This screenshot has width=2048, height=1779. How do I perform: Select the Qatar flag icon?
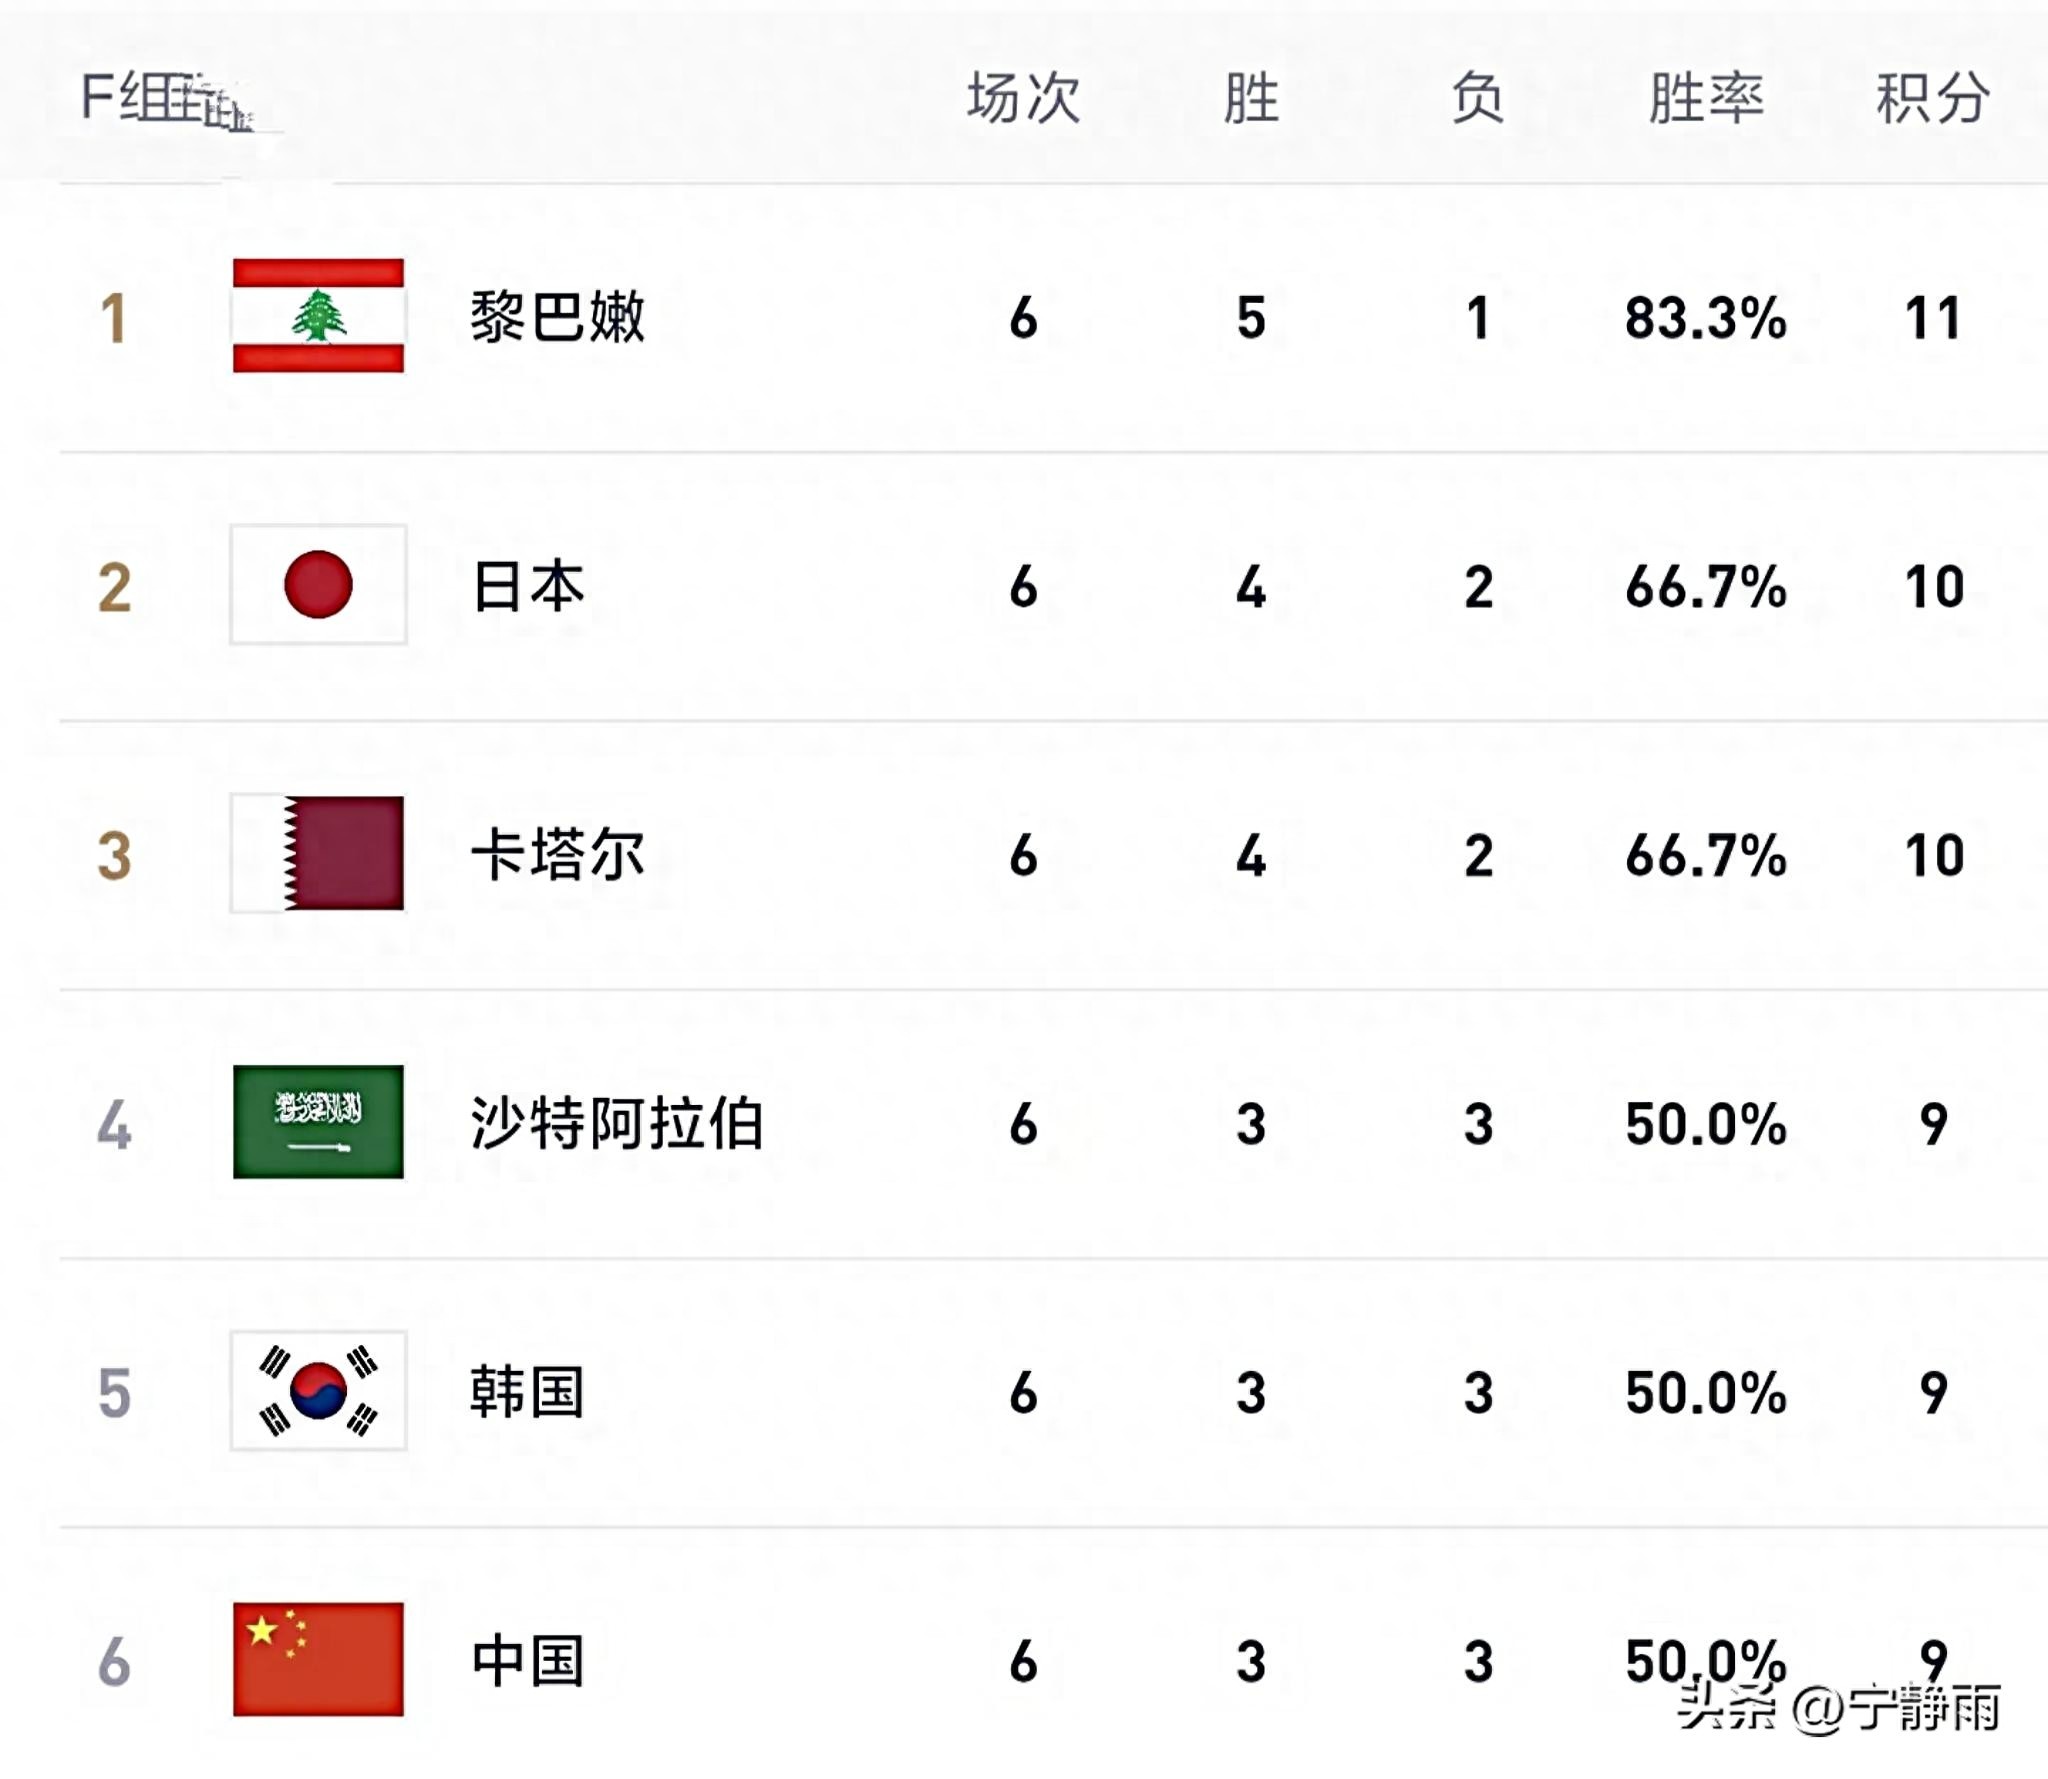[318, 853]
